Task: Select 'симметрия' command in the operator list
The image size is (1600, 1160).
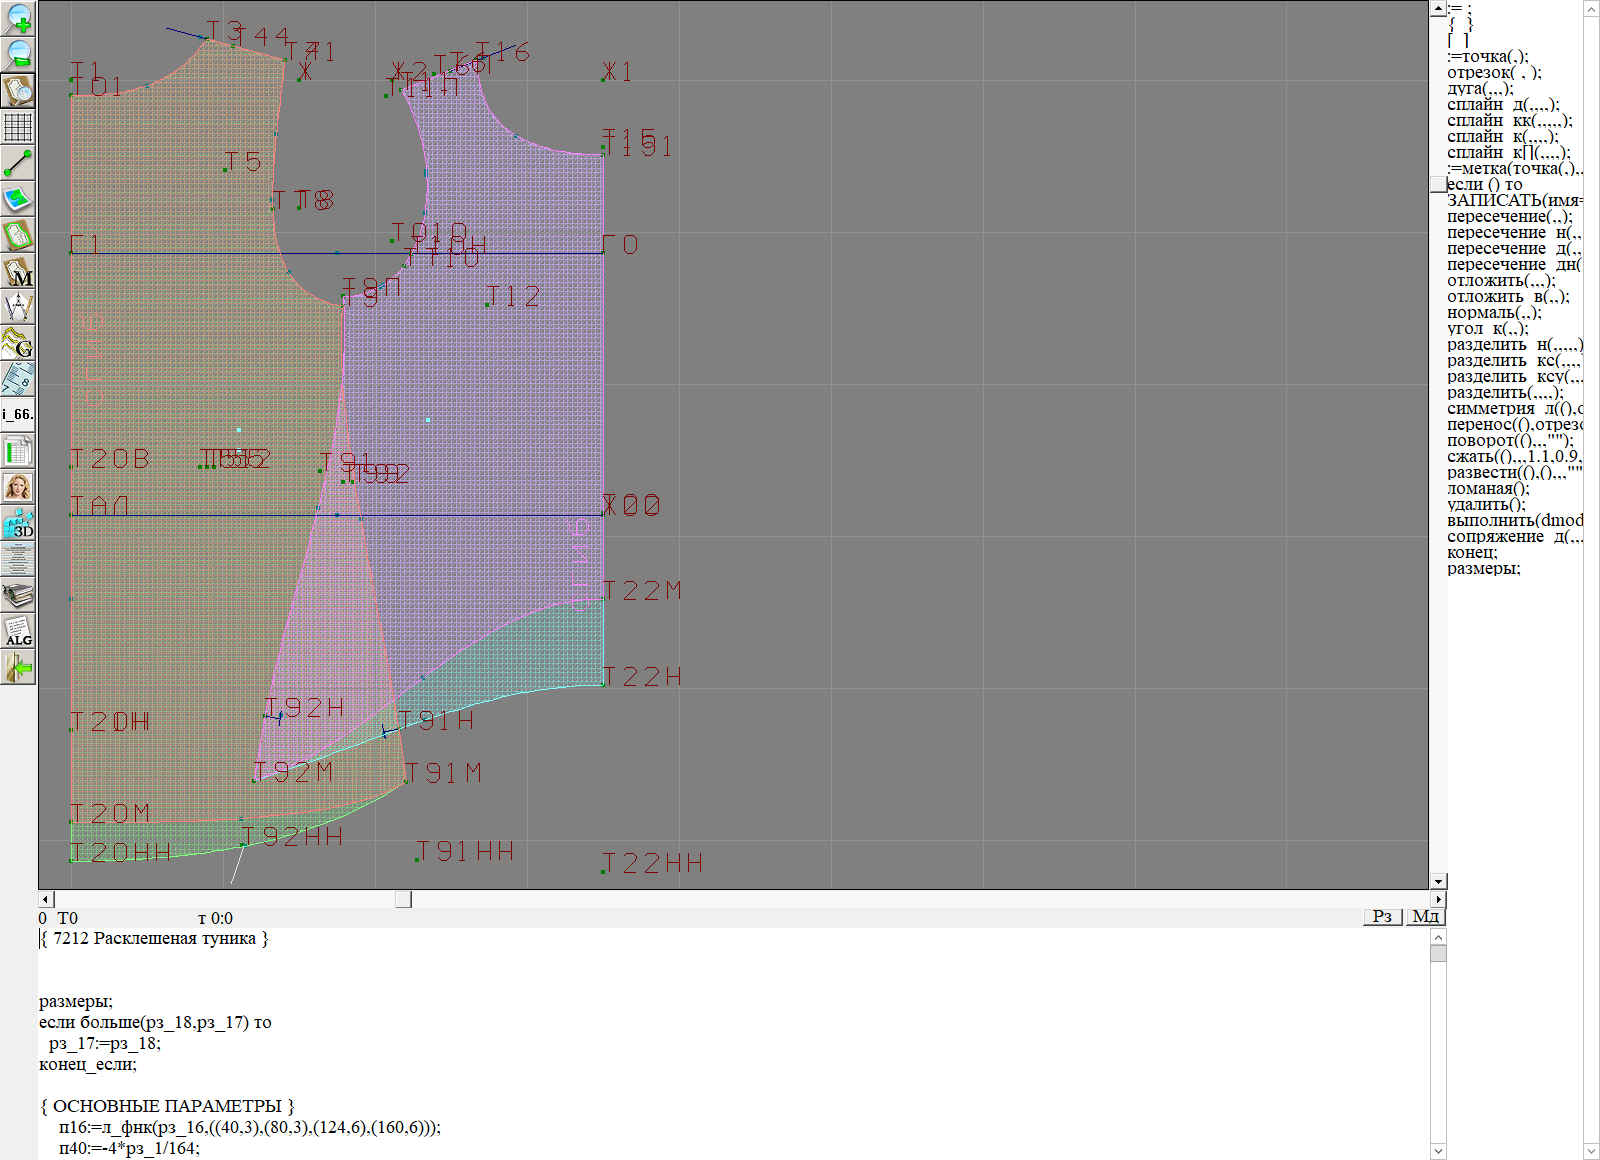Action: 1490,409
